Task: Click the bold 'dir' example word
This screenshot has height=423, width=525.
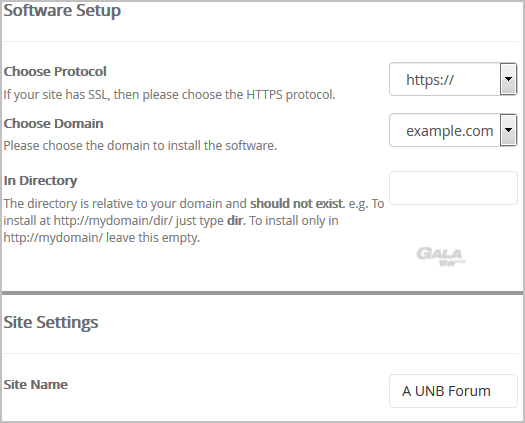Action: click(236, 221)
